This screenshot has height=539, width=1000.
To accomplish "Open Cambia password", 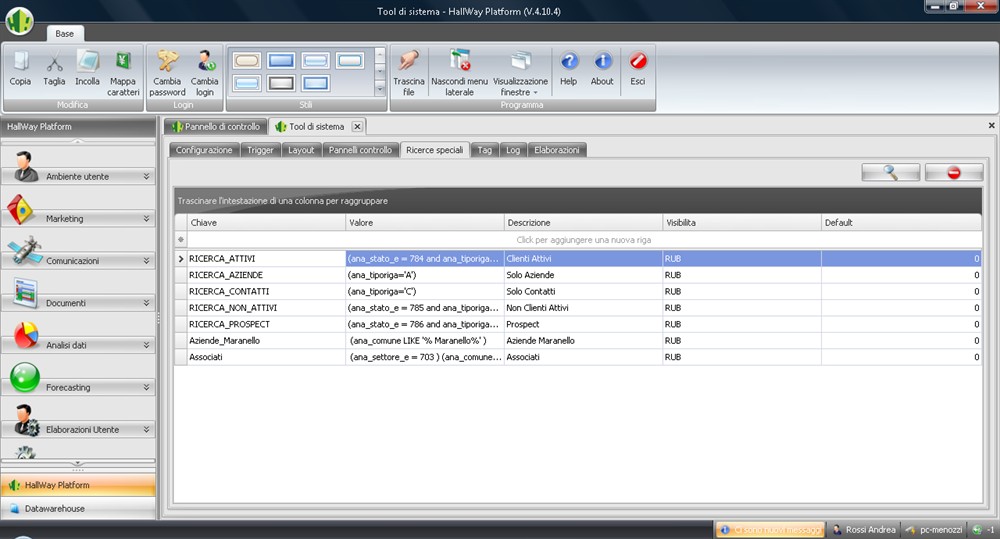I will point(167,73).
